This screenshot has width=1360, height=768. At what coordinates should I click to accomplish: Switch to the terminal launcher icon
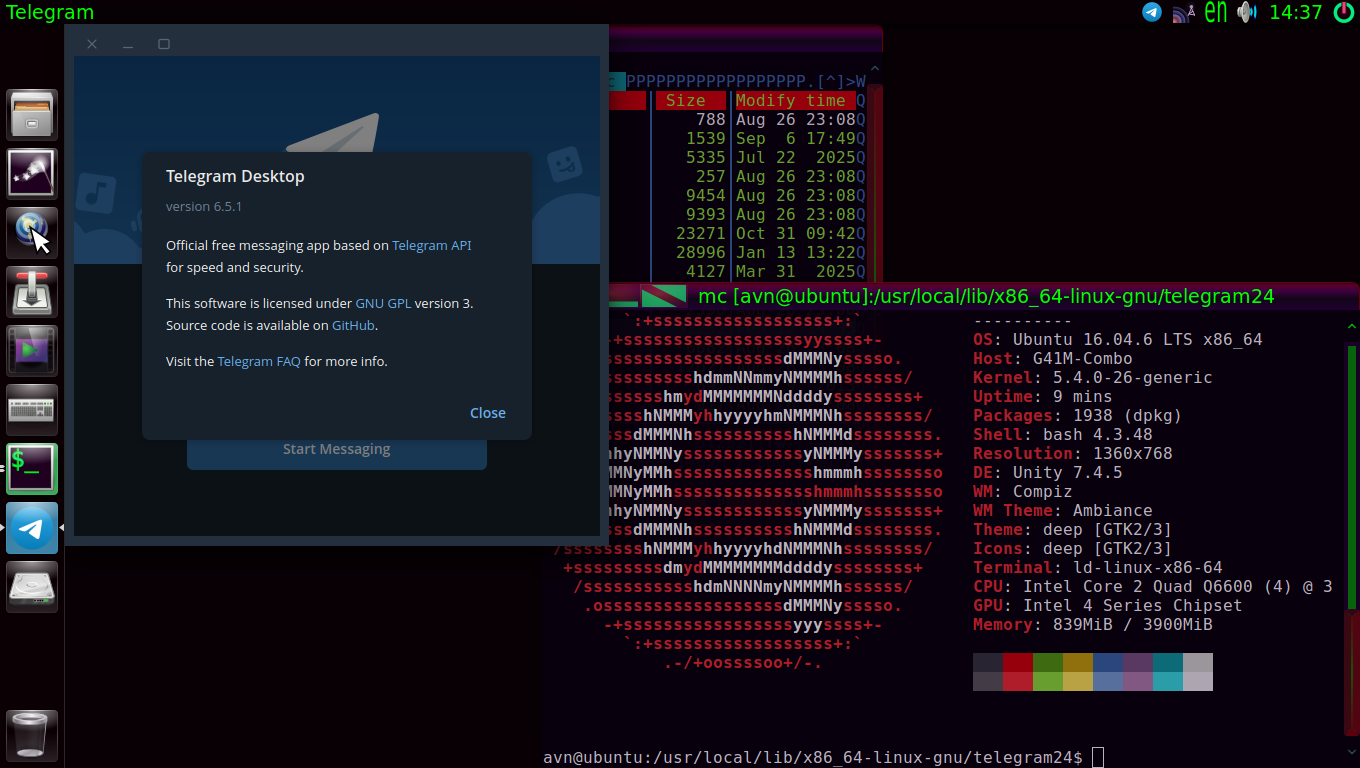(x=33, y=469)
